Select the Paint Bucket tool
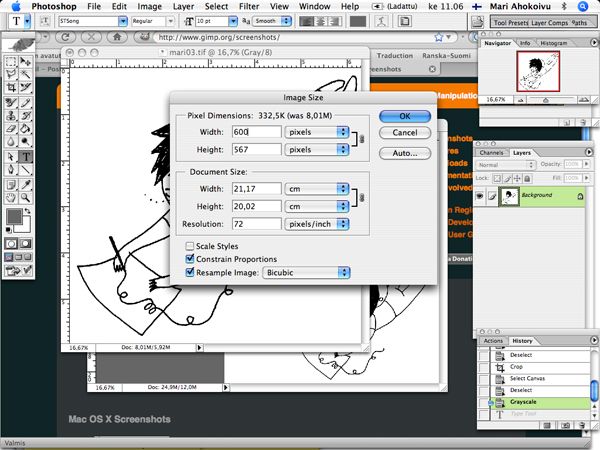600x450 pixels. pyautogui.click(x=25, y=129)
